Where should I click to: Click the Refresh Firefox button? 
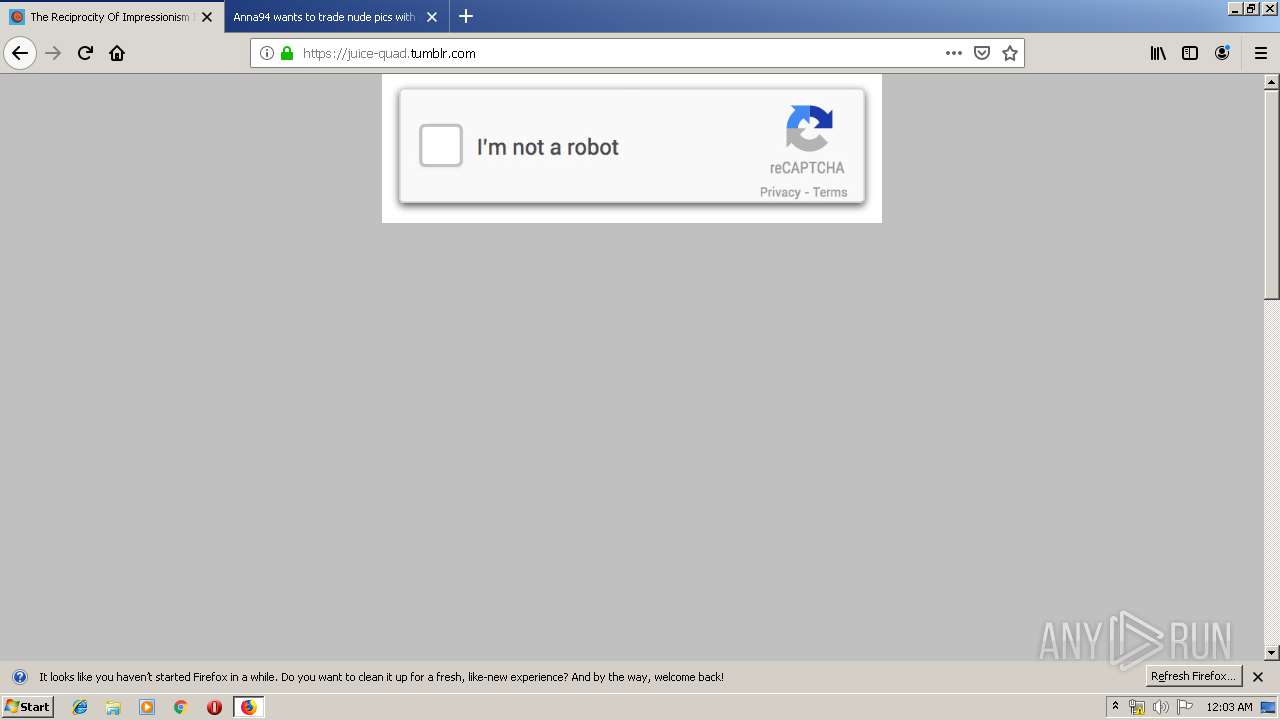[x=1193, y=676]
